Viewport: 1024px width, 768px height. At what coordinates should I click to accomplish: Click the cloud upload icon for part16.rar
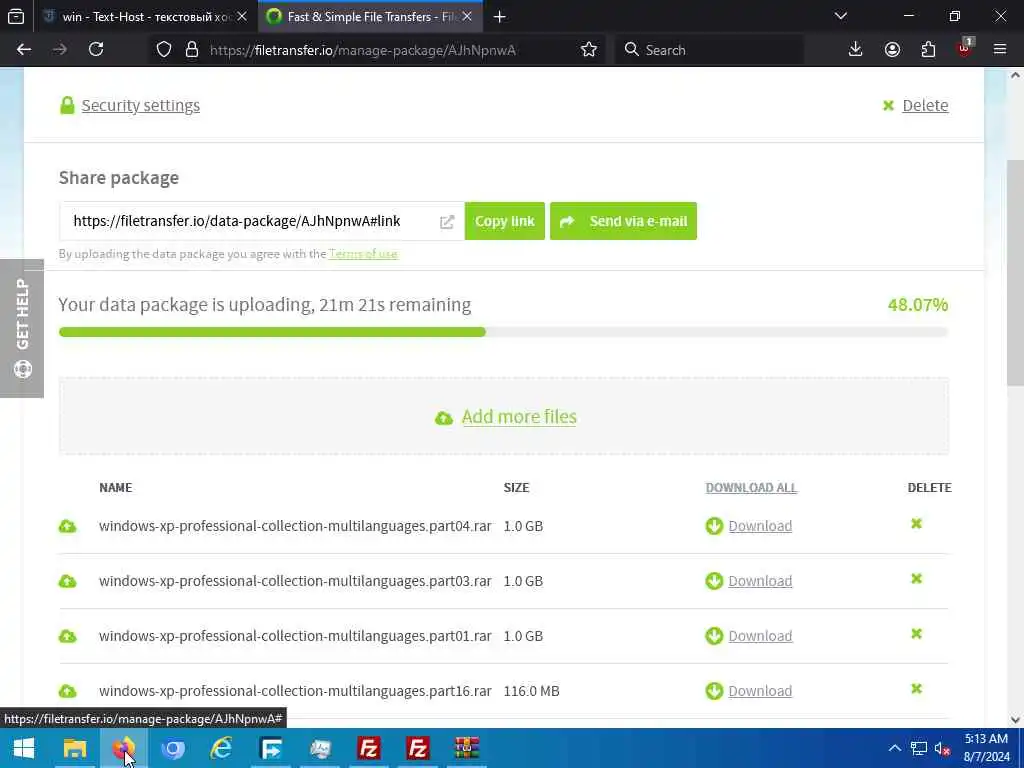(x=67, y=691)
